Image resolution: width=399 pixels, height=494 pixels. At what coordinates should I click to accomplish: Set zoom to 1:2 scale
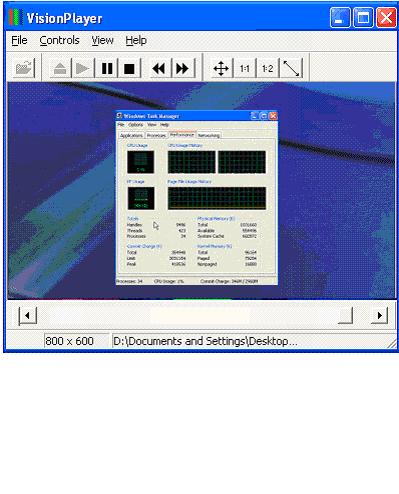(268, 68)
